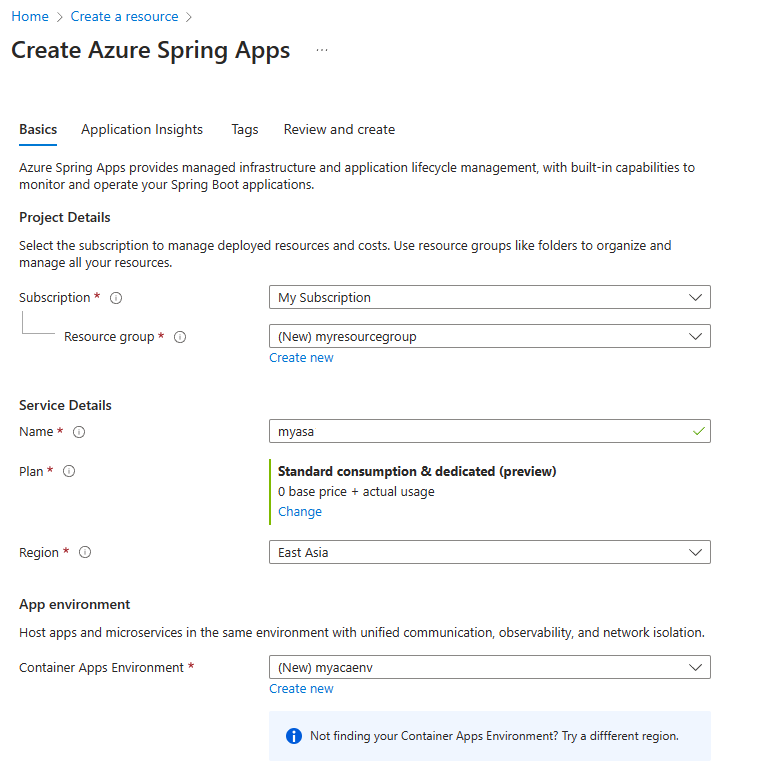Open the Tags tab
The image size is (759, 782).
click(244, 129)
